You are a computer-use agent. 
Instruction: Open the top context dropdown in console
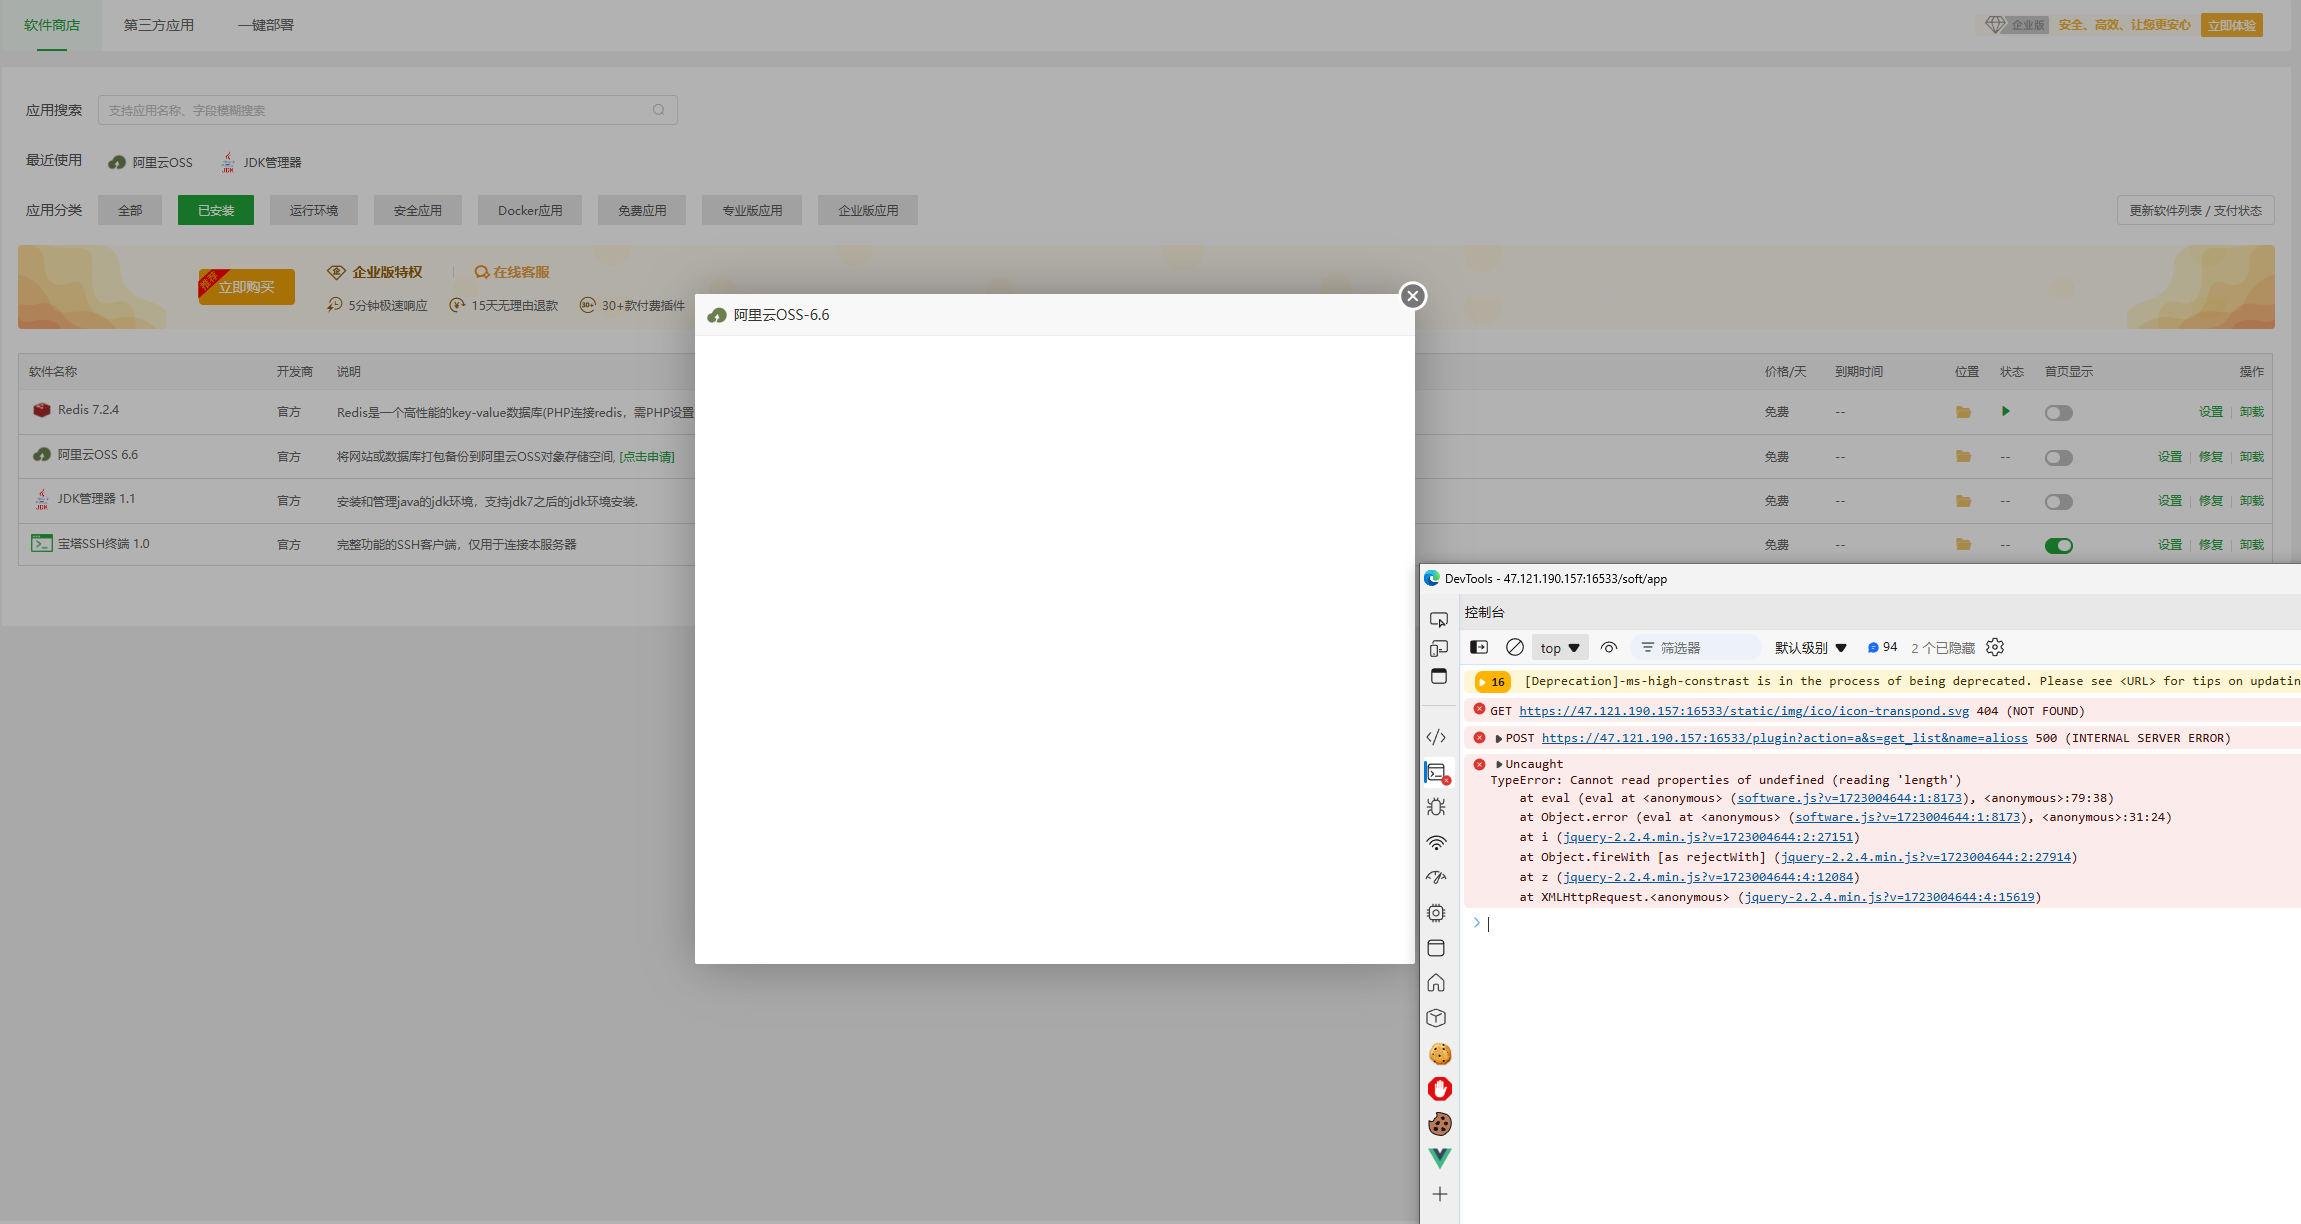pos(1560,648)
